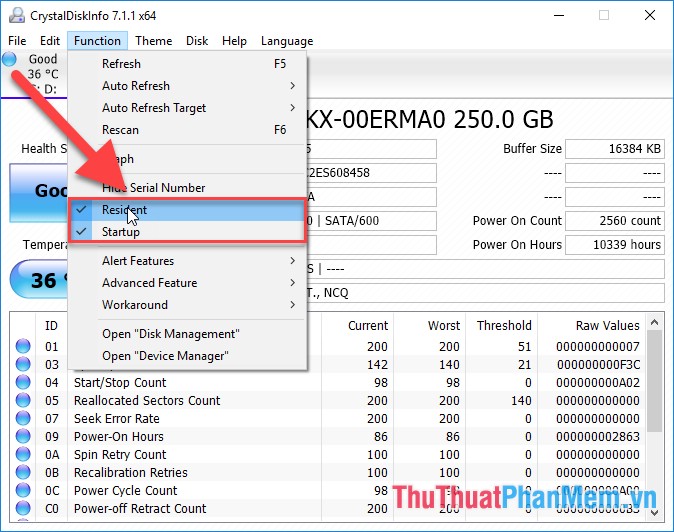Screen dimensions: 674x532
Task: Click the 36 °C temperature button
Action: click(40, 279)
